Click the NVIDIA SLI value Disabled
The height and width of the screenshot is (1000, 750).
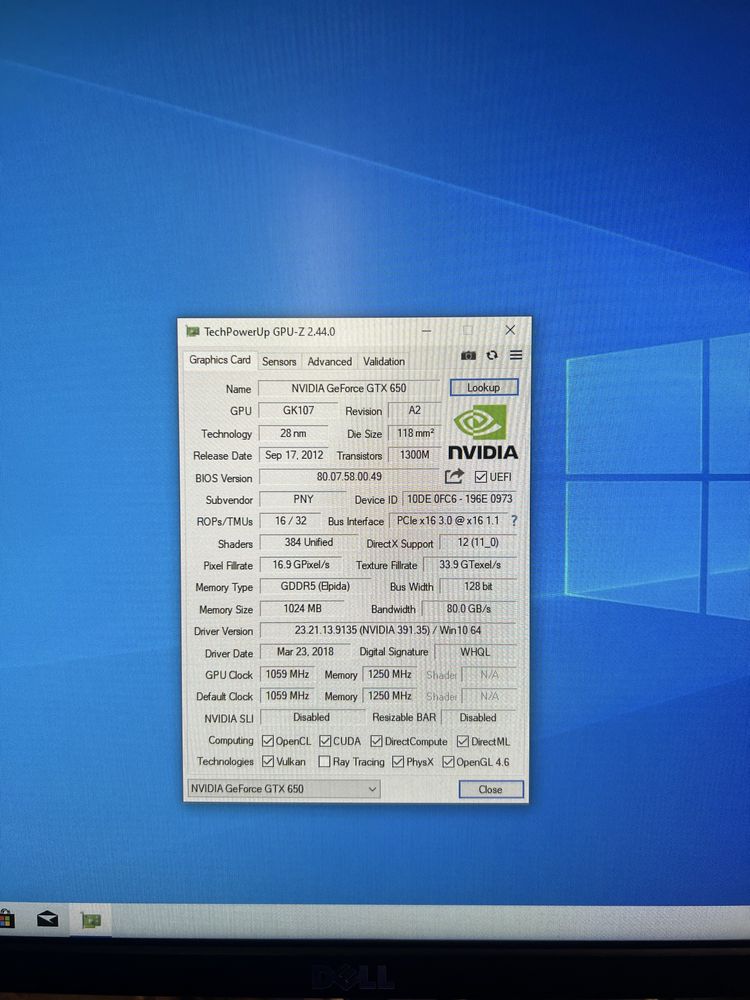(311, 717)
